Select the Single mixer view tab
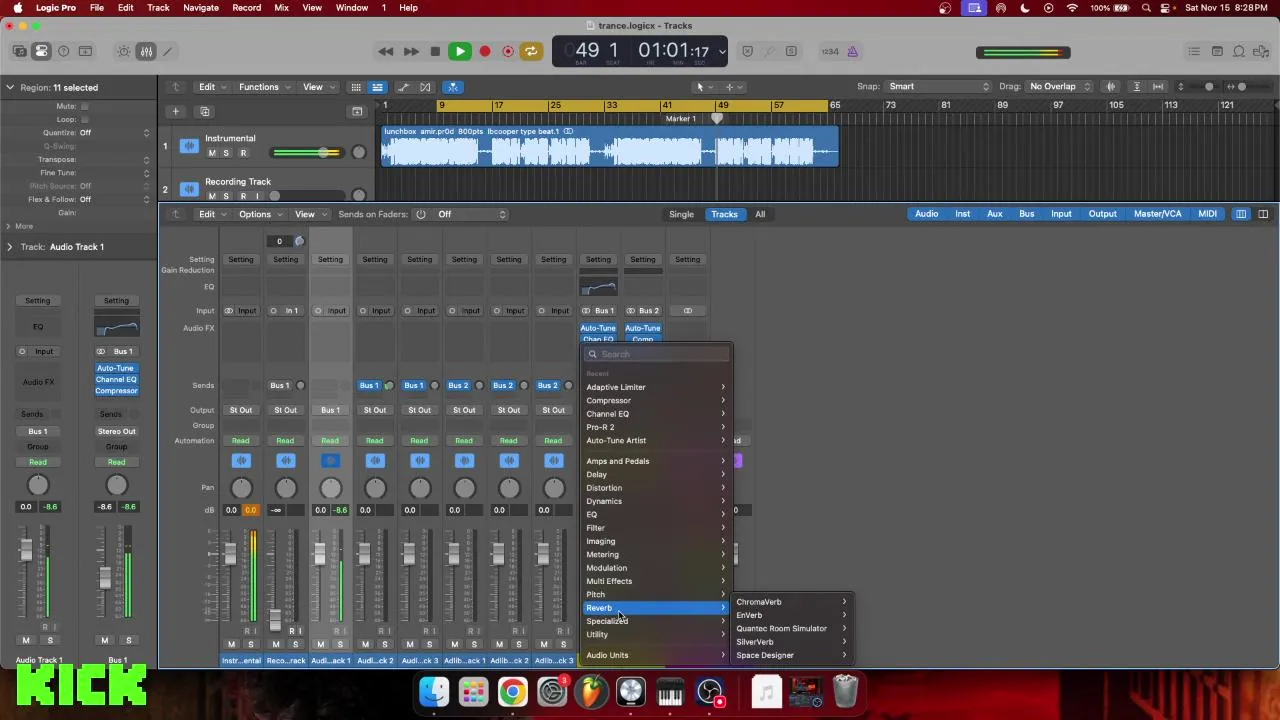The width and height of the screenshot is (1280, 720). pos(681,214)
